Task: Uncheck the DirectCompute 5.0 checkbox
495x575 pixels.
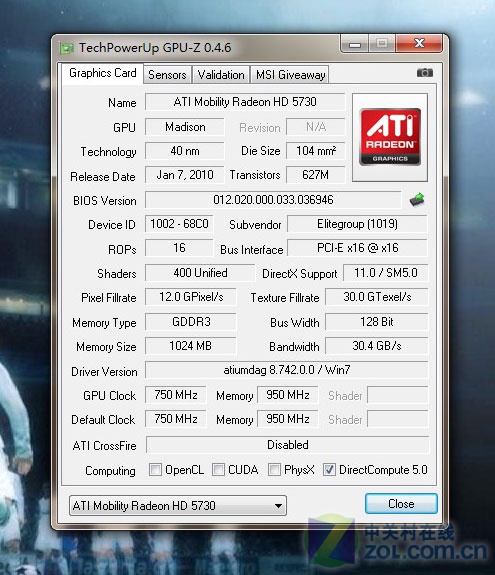Action: click(329, 469)
